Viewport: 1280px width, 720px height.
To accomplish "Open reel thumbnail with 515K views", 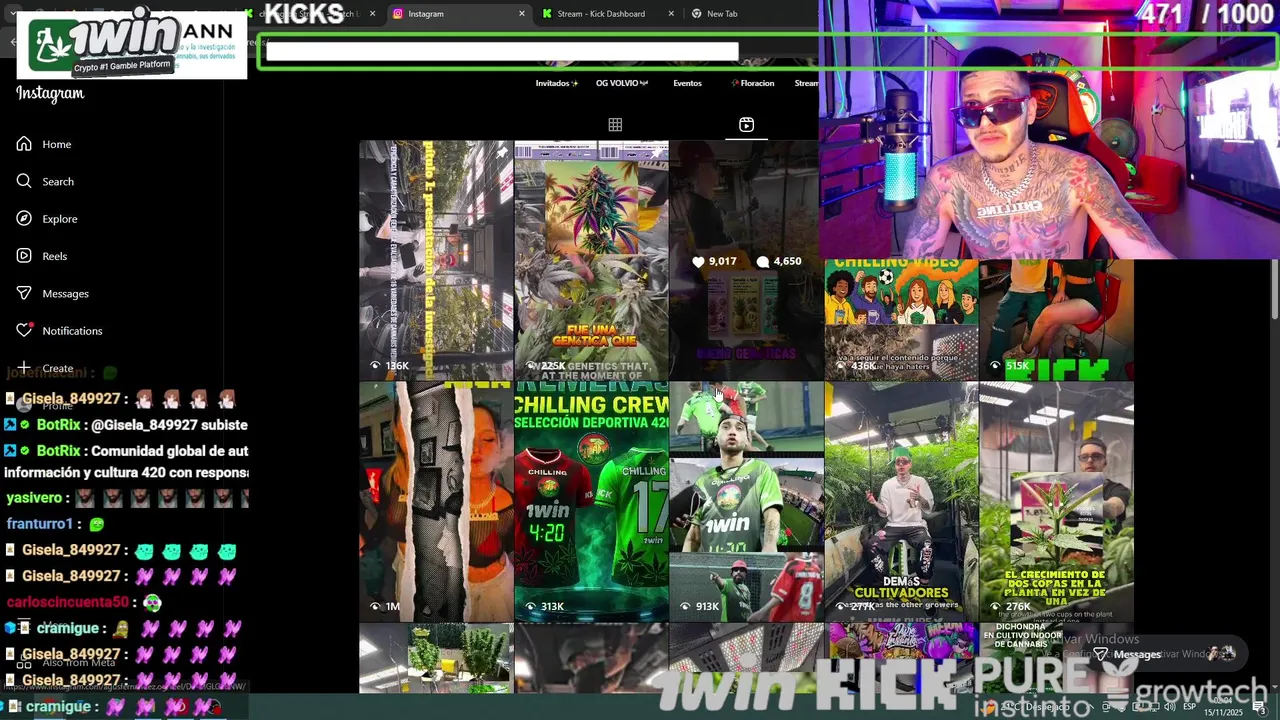I will point(1056,320).
